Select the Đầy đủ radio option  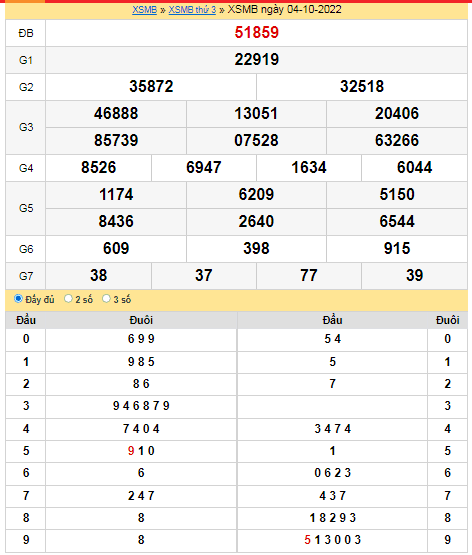coord(18,299)
